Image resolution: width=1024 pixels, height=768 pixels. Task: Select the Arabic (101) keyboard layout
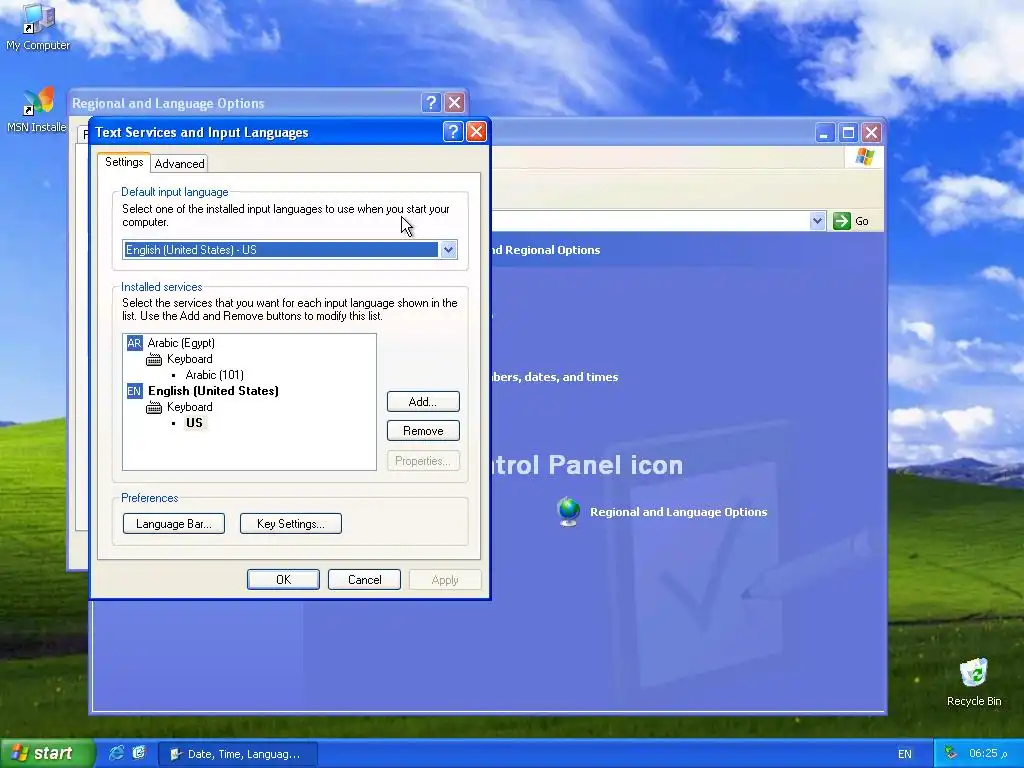tap(214, 375)
